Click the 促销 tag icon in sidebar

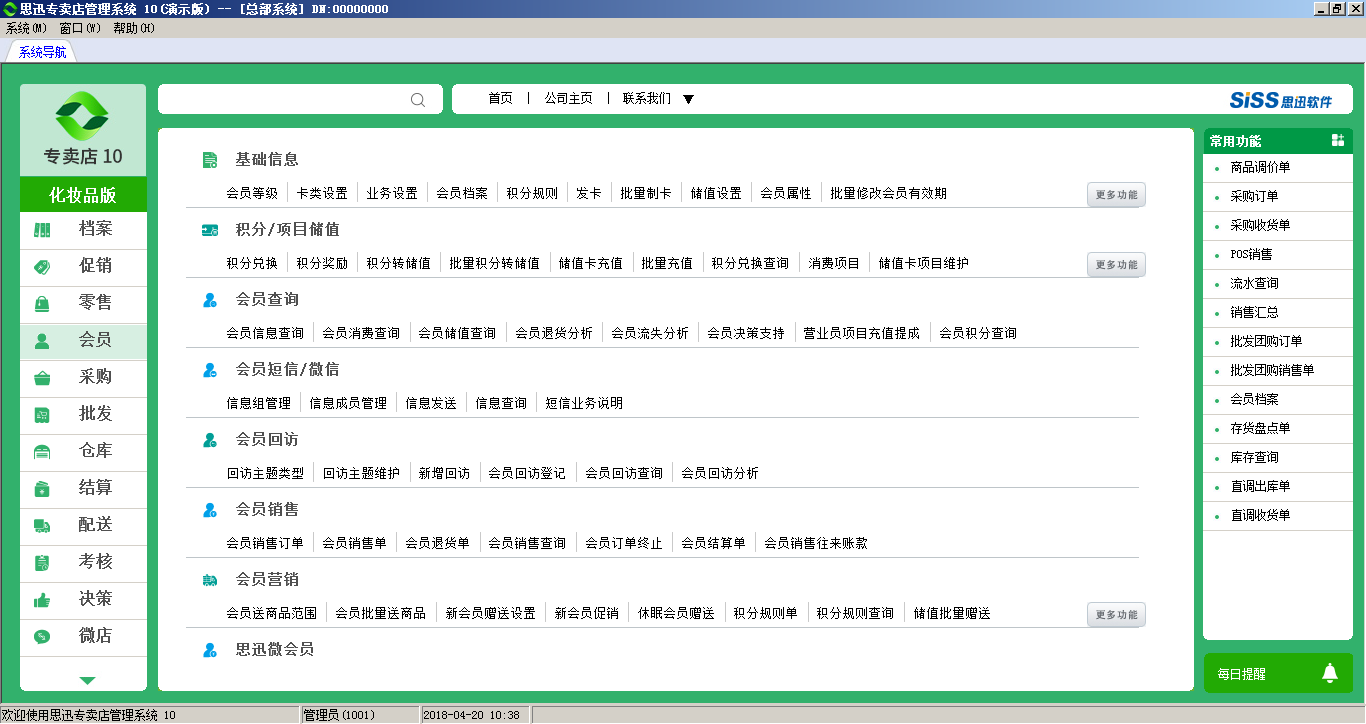tap(42, 267)
